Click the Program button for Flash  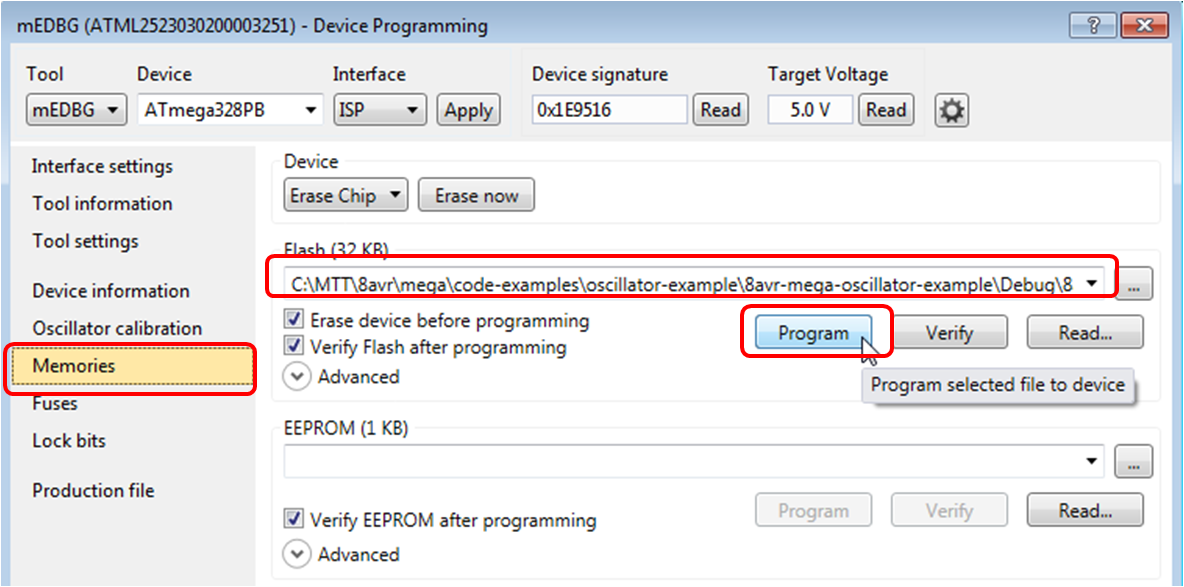(813, 331)
